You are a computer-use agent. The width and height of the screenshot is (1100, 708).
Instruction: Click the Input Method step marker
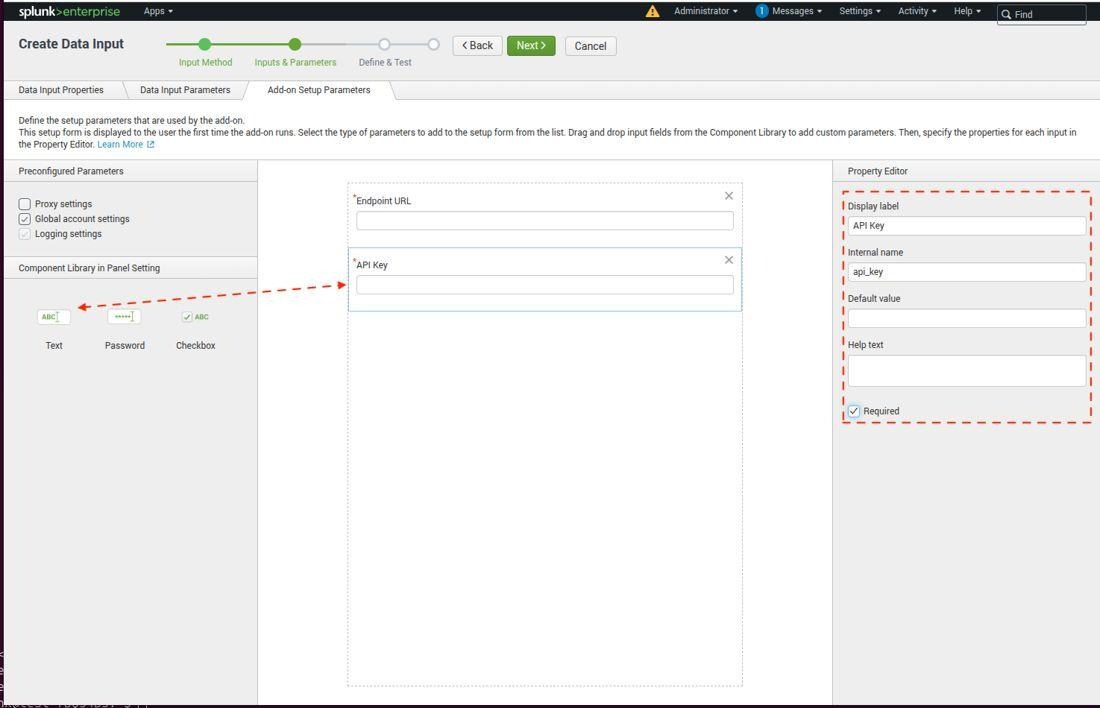click(205, 44)
